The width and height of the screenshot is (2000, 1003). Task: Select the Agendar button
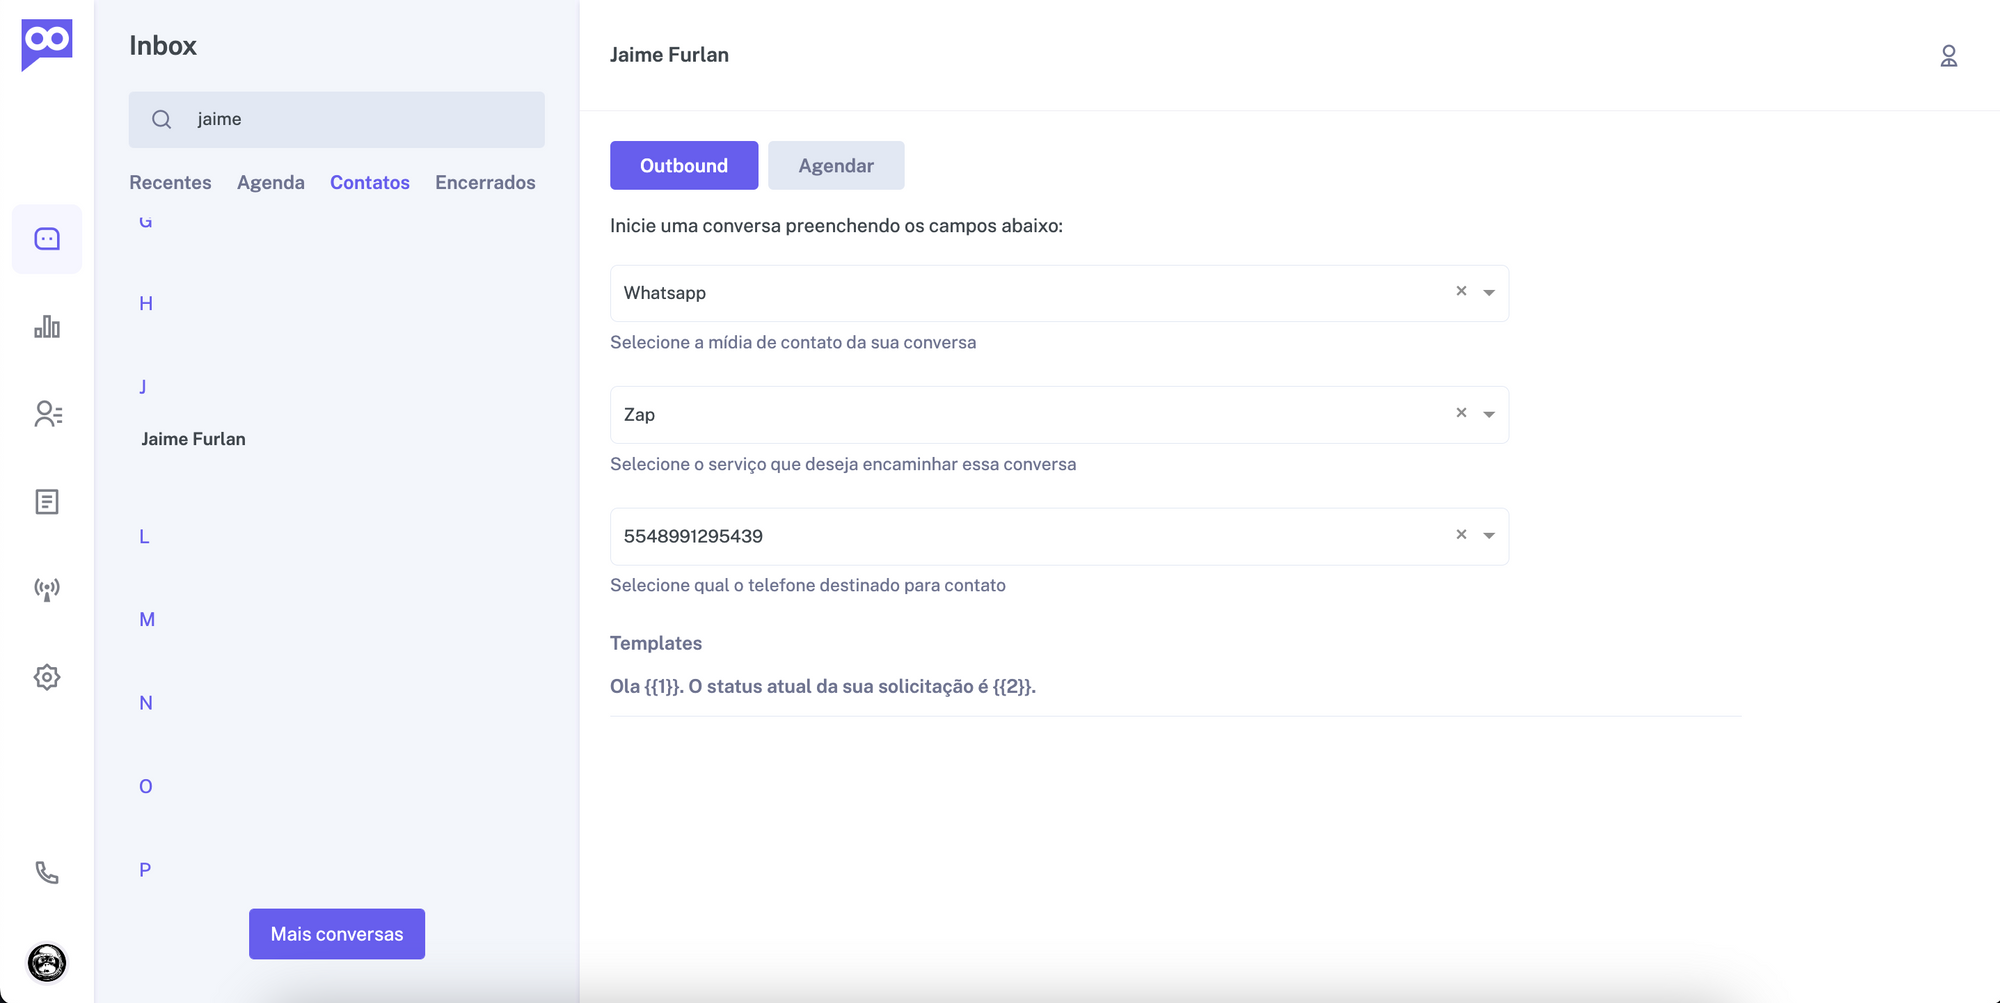point(836,166)
